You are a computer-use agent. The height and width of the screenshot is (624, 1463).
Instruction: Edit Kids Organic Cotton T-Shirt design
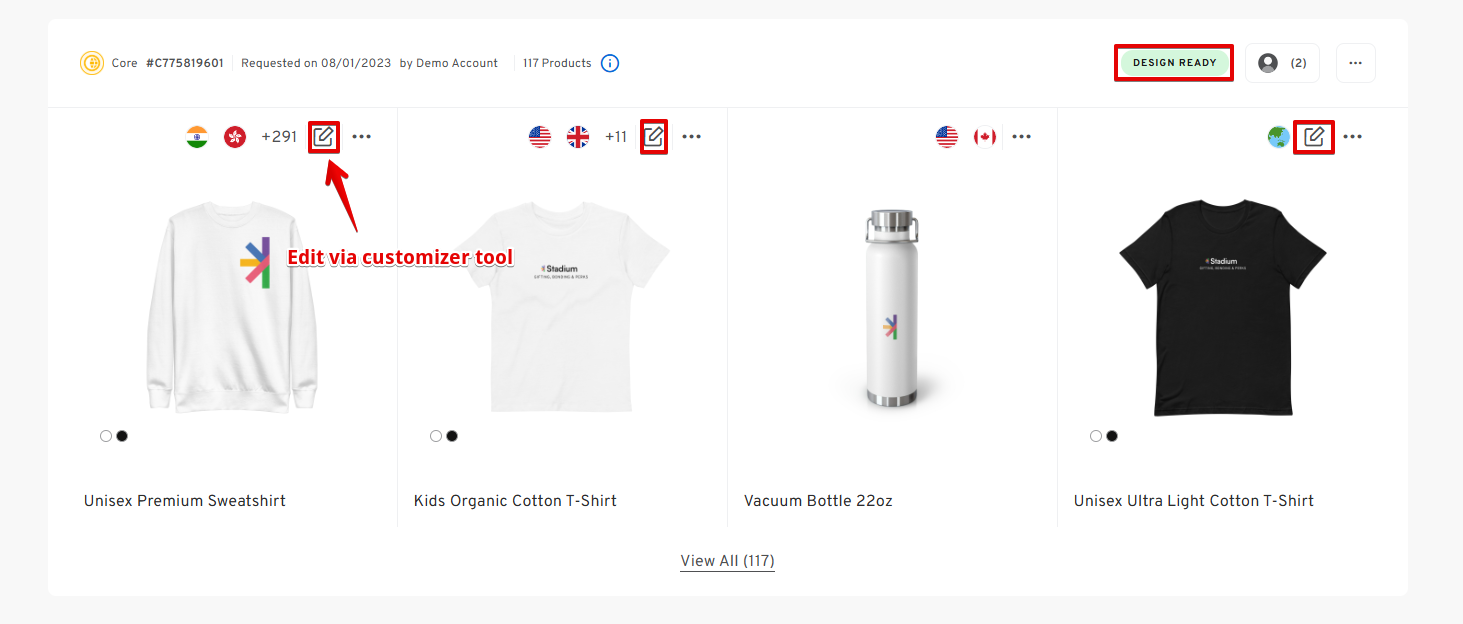pos(654,137)
